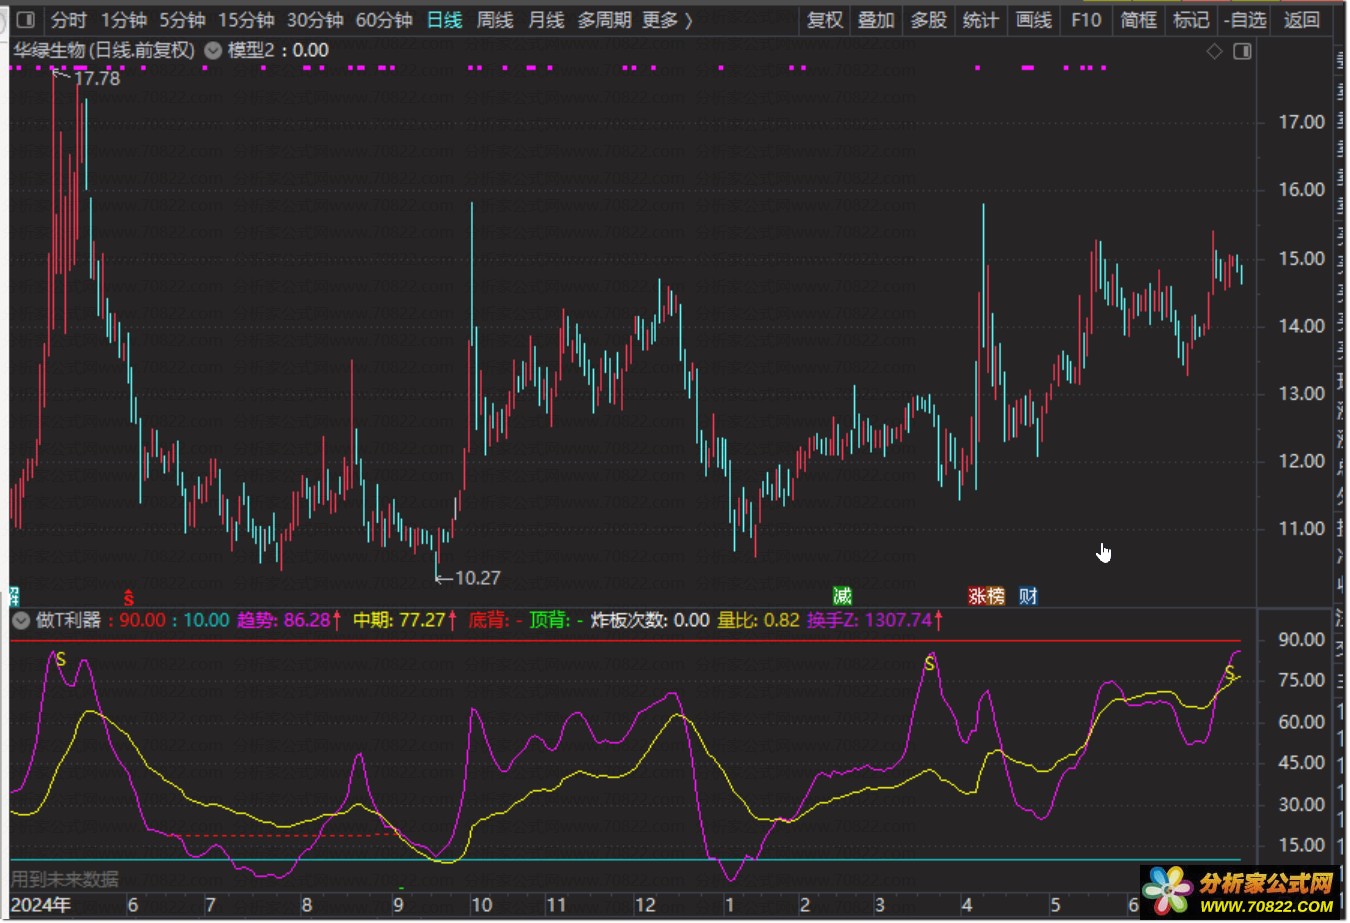Image resolution: width=1350 pixels, height=923 pixels.
Task: Select the 5分钟 period
Action: tap(182, 20)
